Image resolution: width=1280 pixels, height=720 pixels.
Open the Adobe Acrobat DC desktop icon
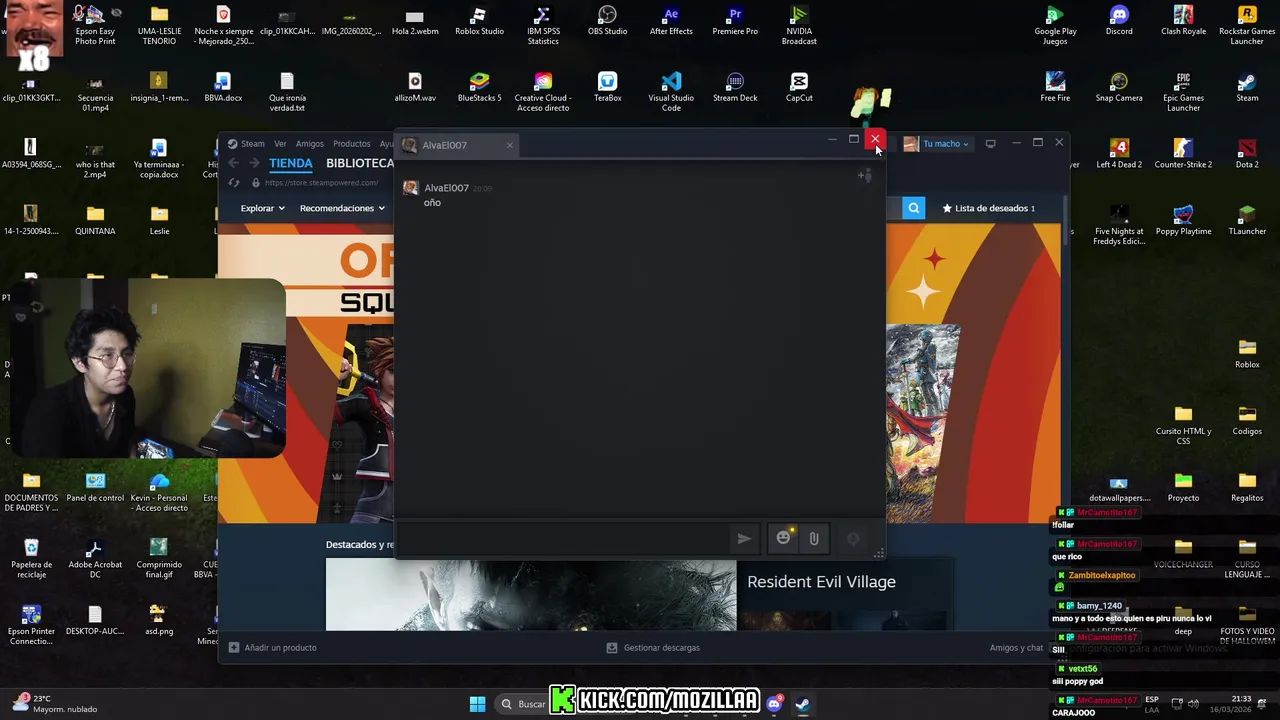pyautogui.click(x=95, y=559)
